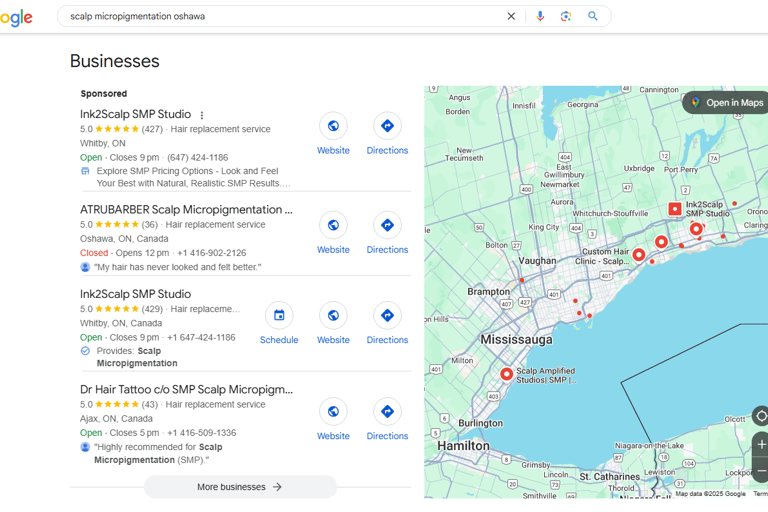This screenshot has height=512, width=768.
Task: Click the phone number +1 416-509-1336
Action: [x=202, y=433]
